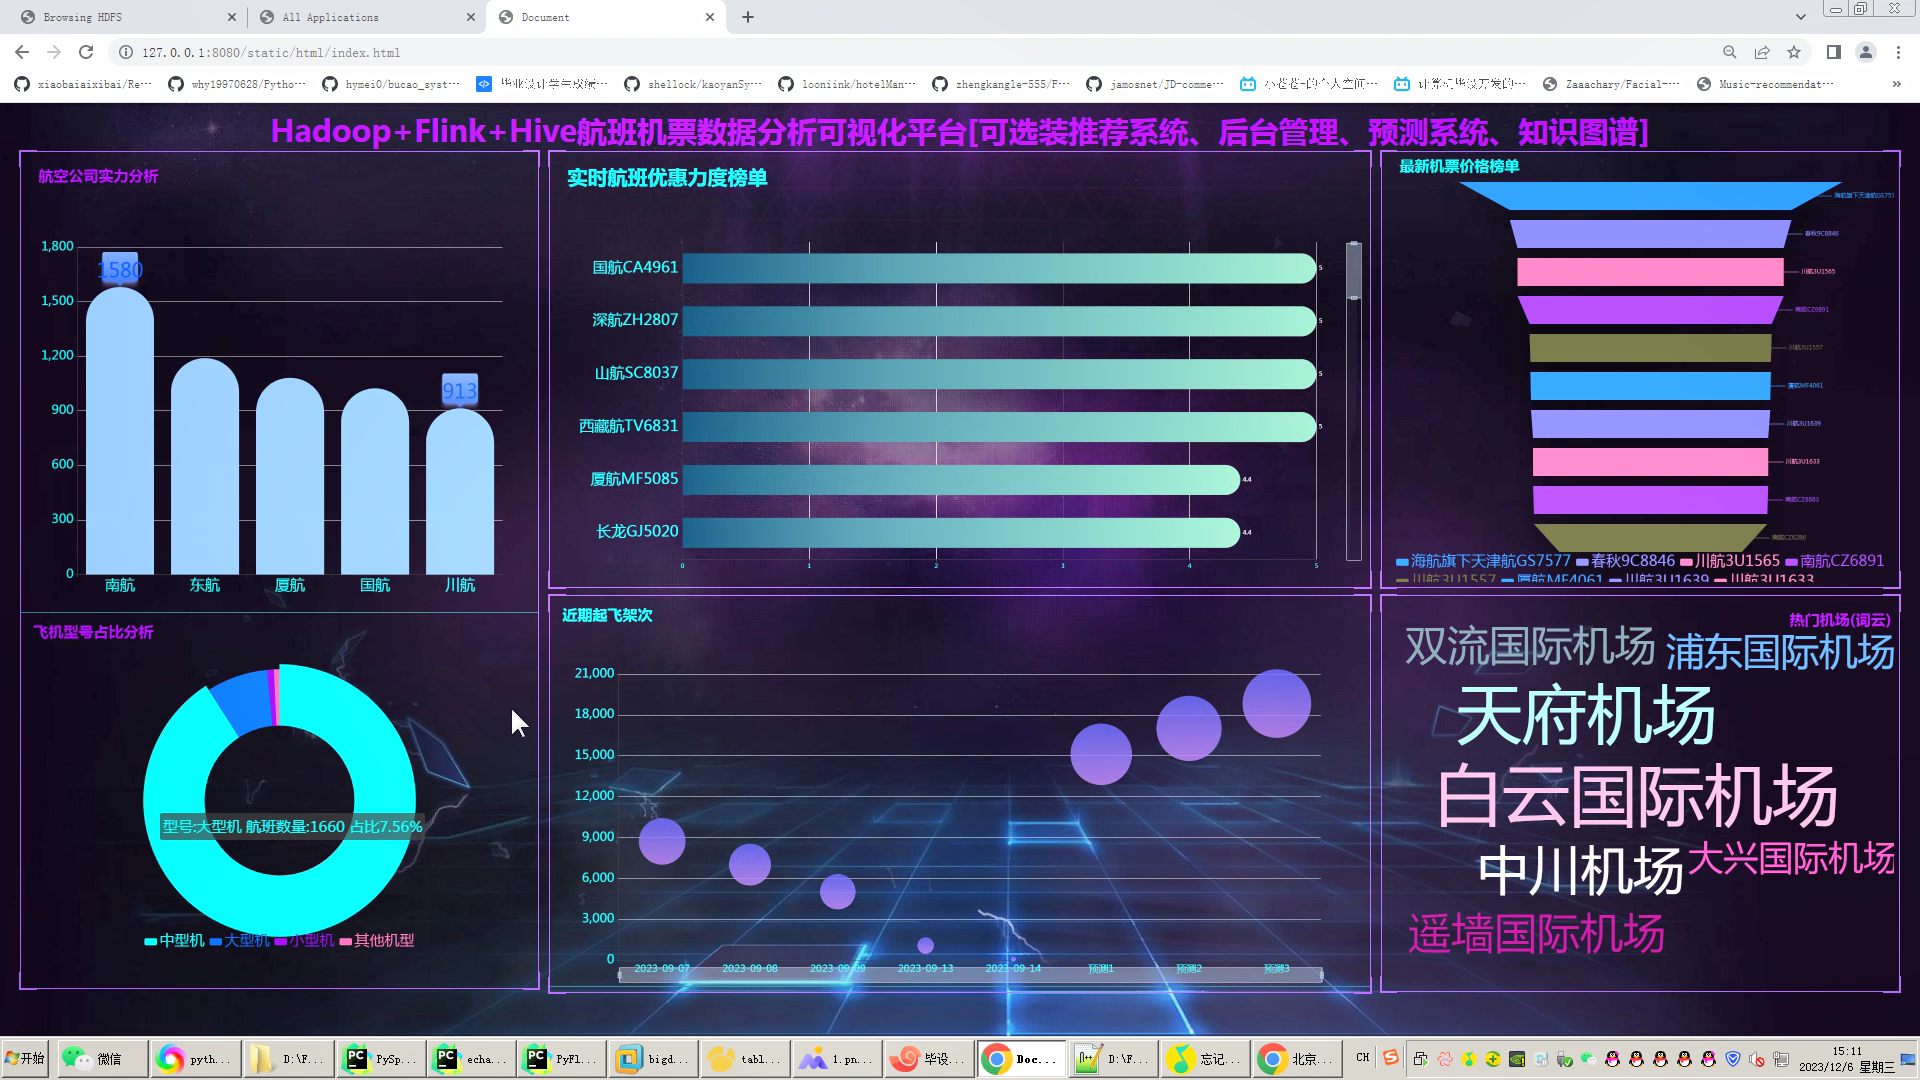
Task: Open the side panel icon
Action: [1833, 52]
